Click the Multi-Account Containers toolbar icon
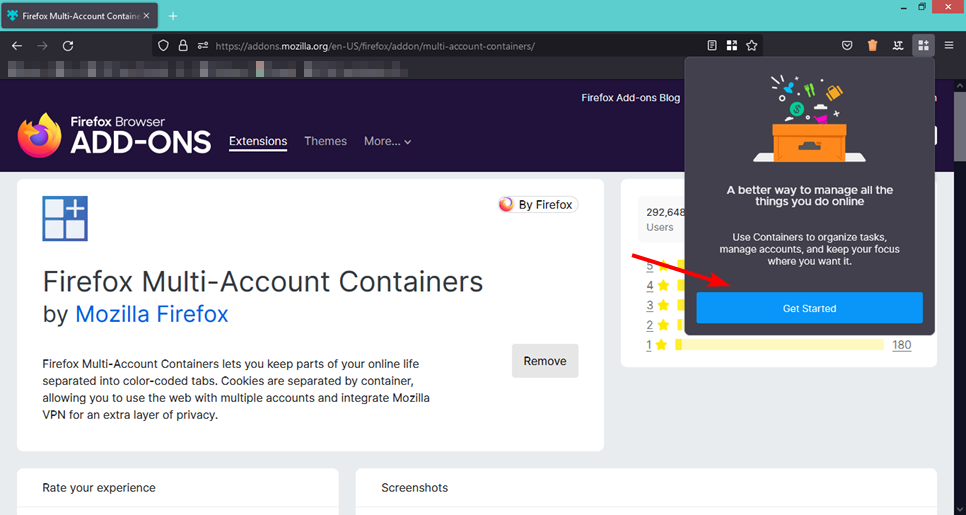The height and width of the screenshot is (515, 966). pyautogui.click(x=923, y=45)
